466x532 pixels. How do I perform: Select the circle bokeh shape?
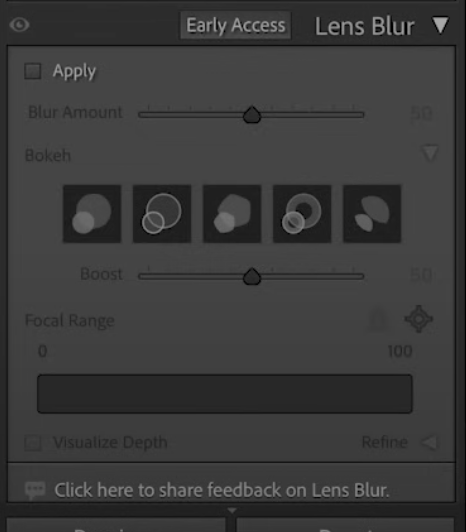click(x=92, y=214)
